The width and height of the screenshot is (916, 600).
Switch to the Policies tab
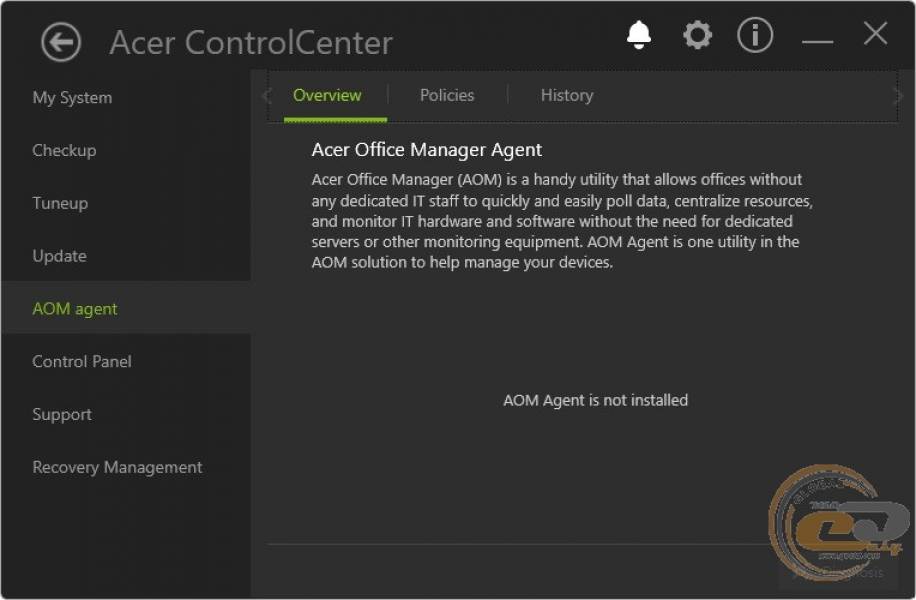(x=447, y=95)
